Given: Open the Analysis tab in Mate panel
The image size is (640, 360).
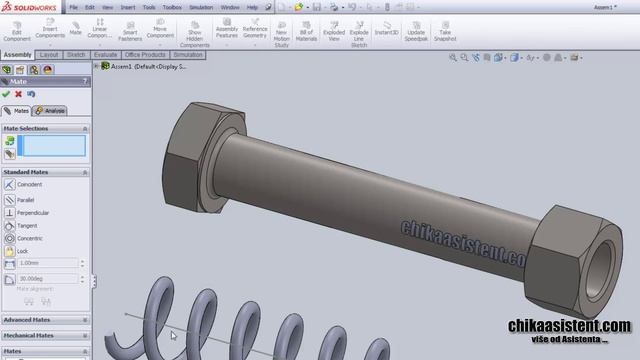Looking at the screenshot, I should (x=50, y=111).
